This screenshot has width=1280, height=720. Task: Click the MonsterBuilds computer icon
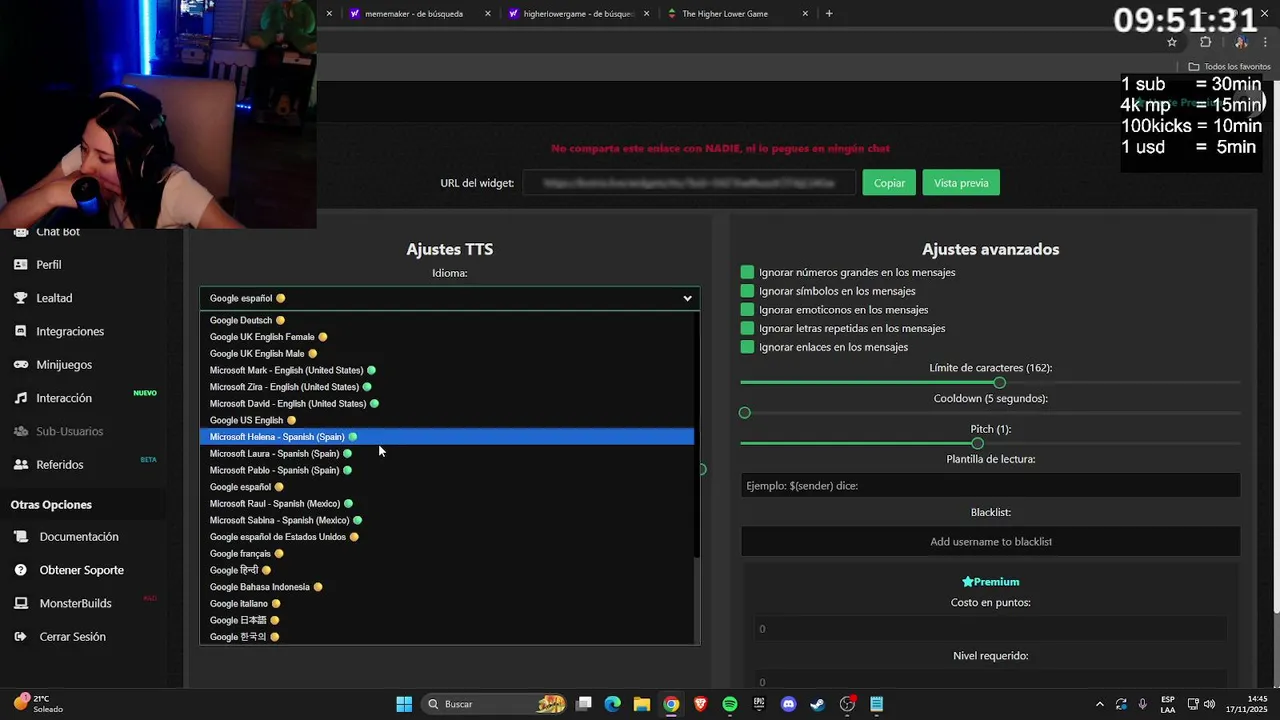pyautogui.click(x=21, y=604)
